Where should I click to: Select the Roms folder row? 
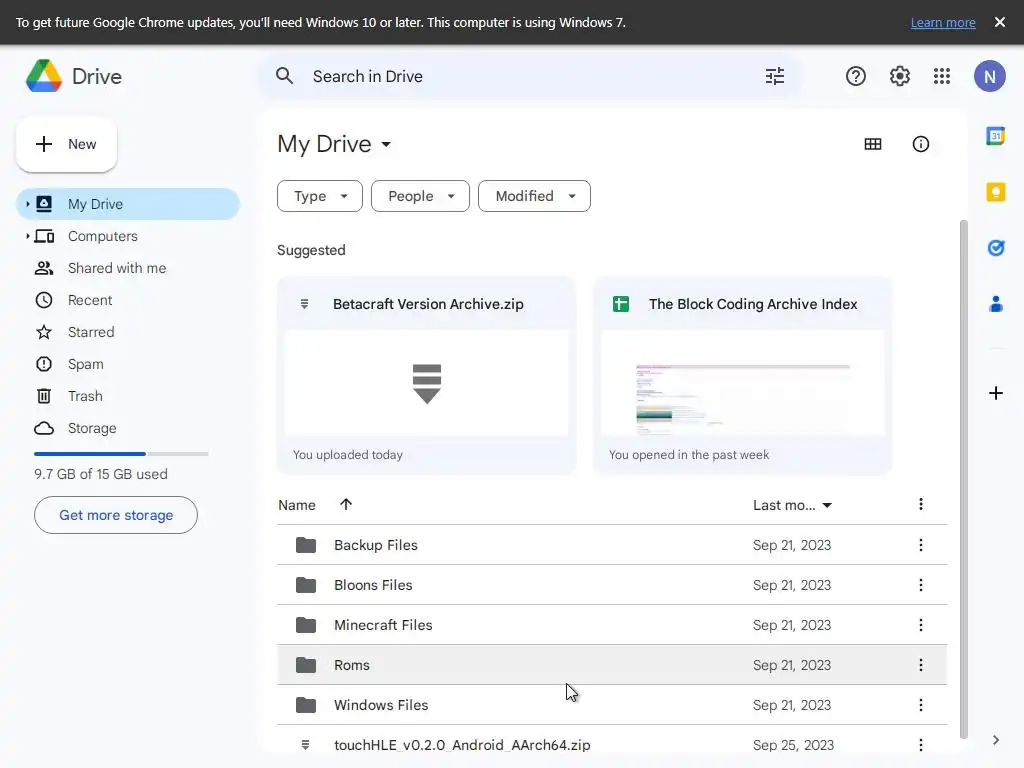[x=612, y=665]
